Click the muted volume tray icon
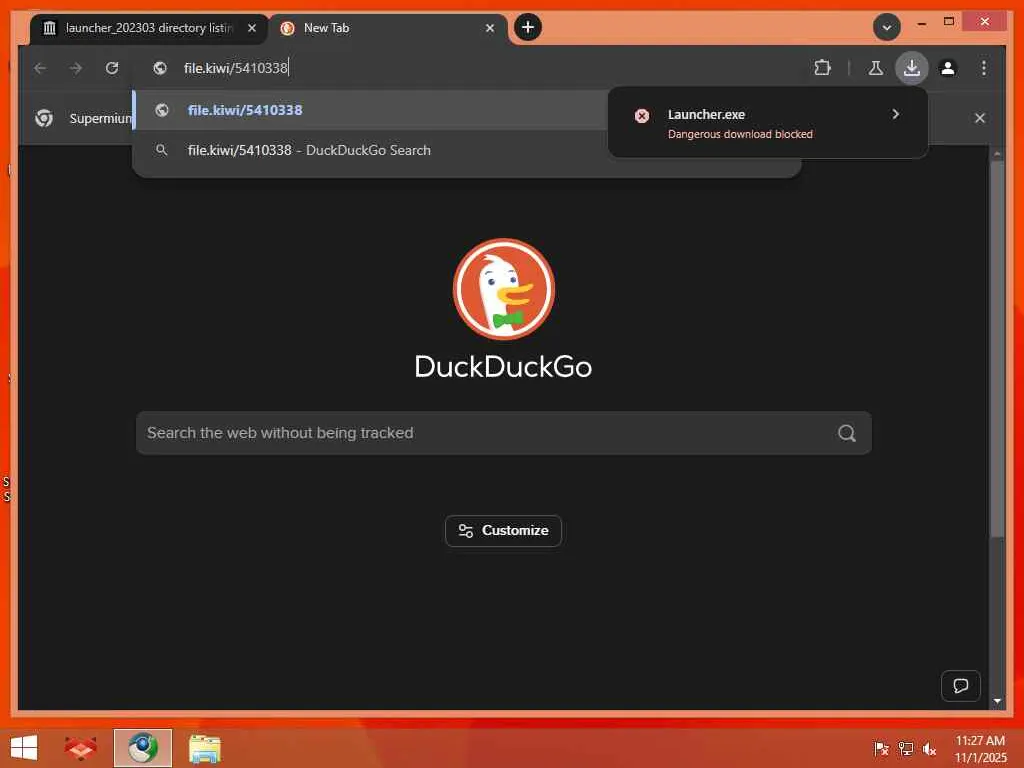The height and width of the screenshot is (768, 1024). (929, 748)
